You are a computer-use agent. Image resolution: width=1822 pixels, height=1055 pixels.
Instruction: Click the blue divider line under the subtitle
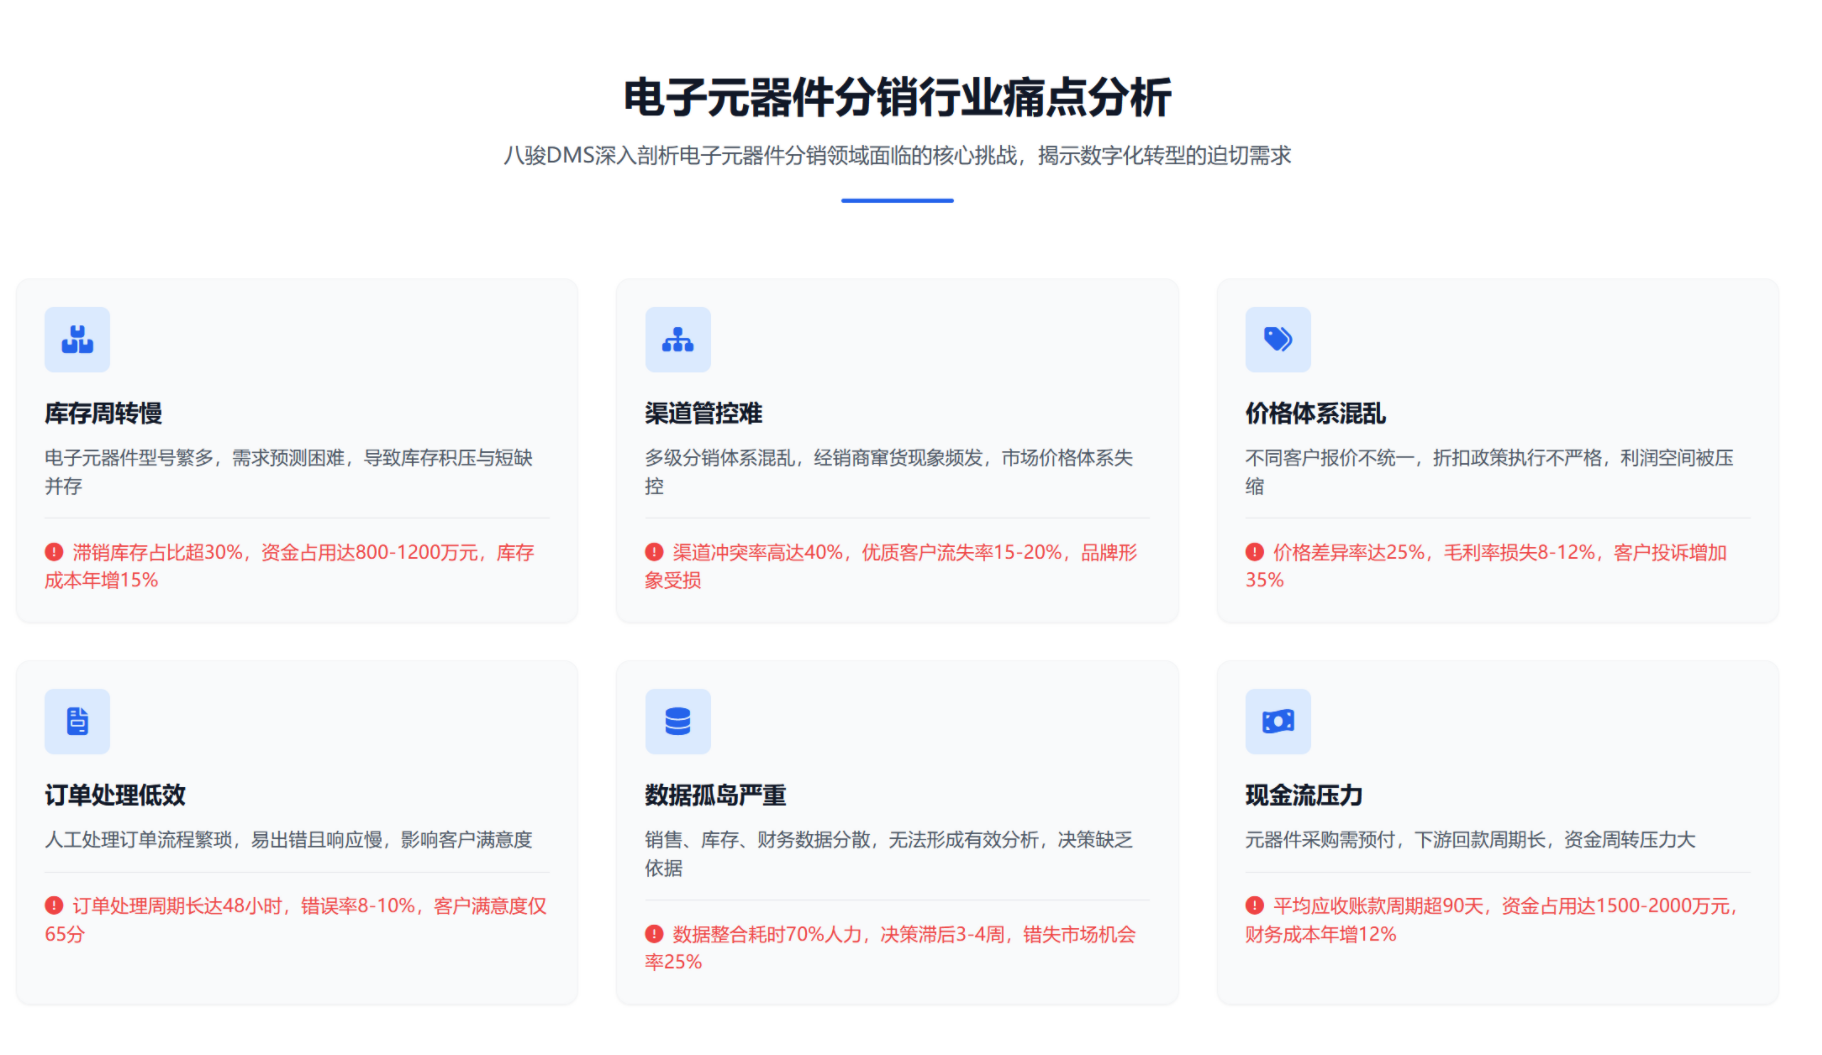pyautogui.click(x=897, y=202)
